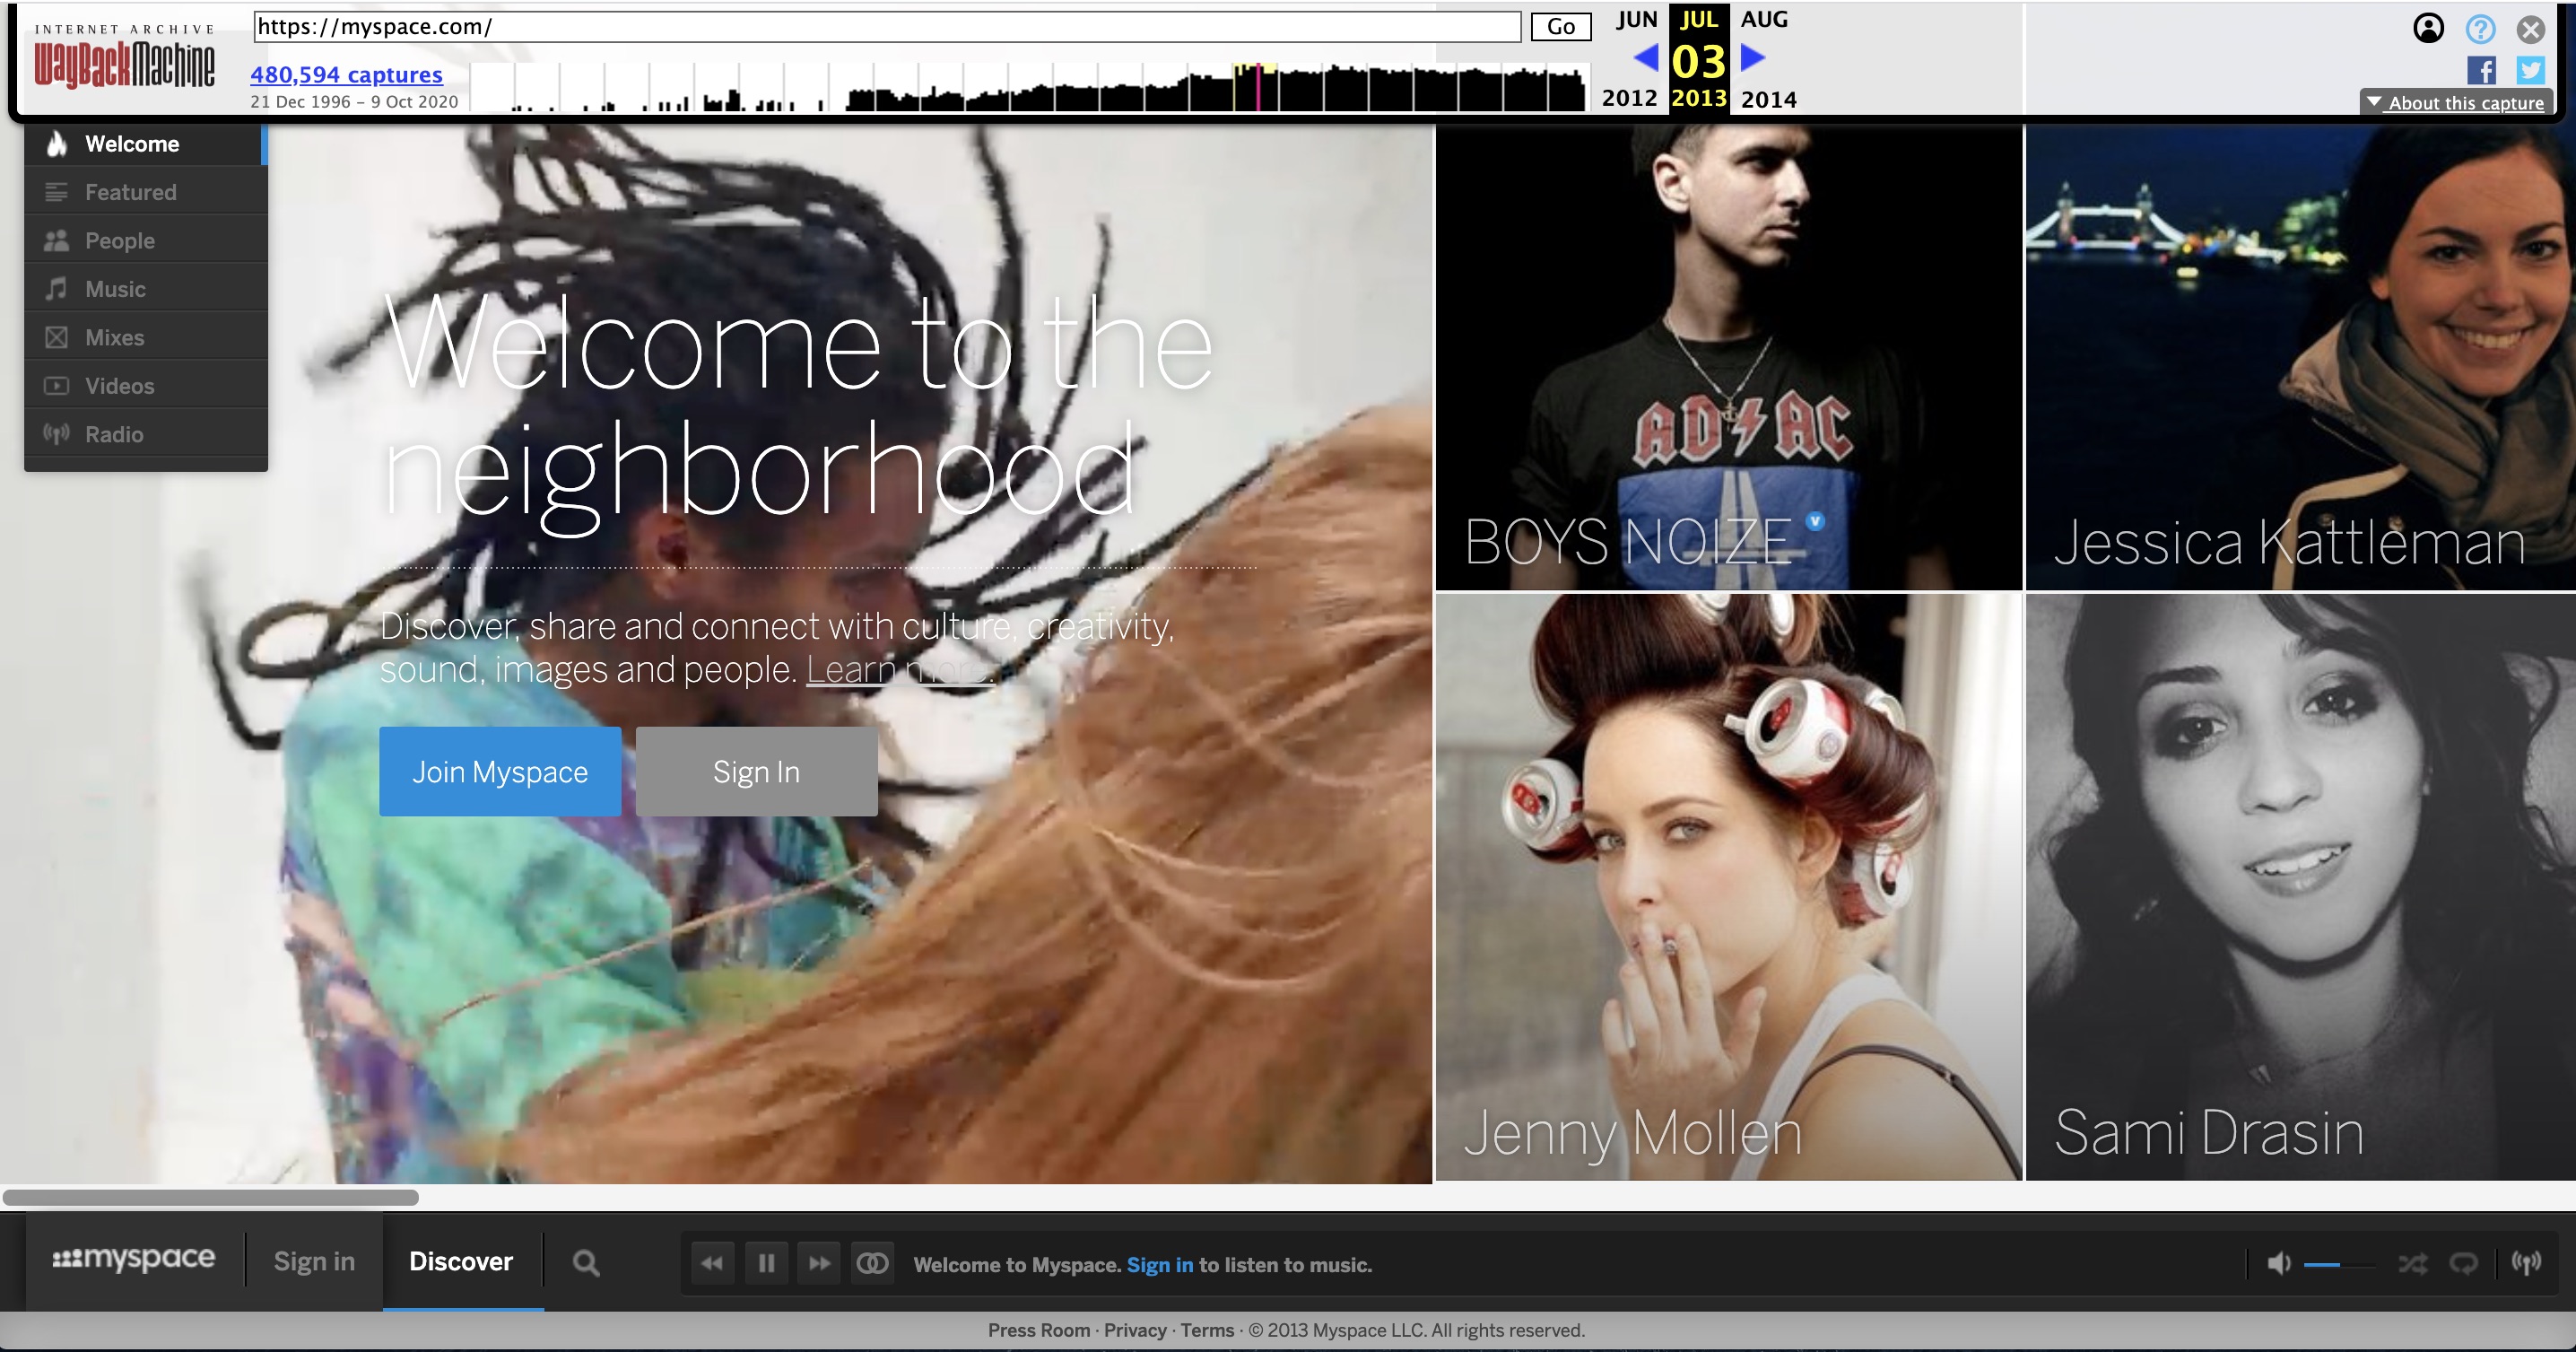Viewport: 2576px width, 1352px height.
Task: Open the Videos section from sidebar
Action: click(120, 385)
